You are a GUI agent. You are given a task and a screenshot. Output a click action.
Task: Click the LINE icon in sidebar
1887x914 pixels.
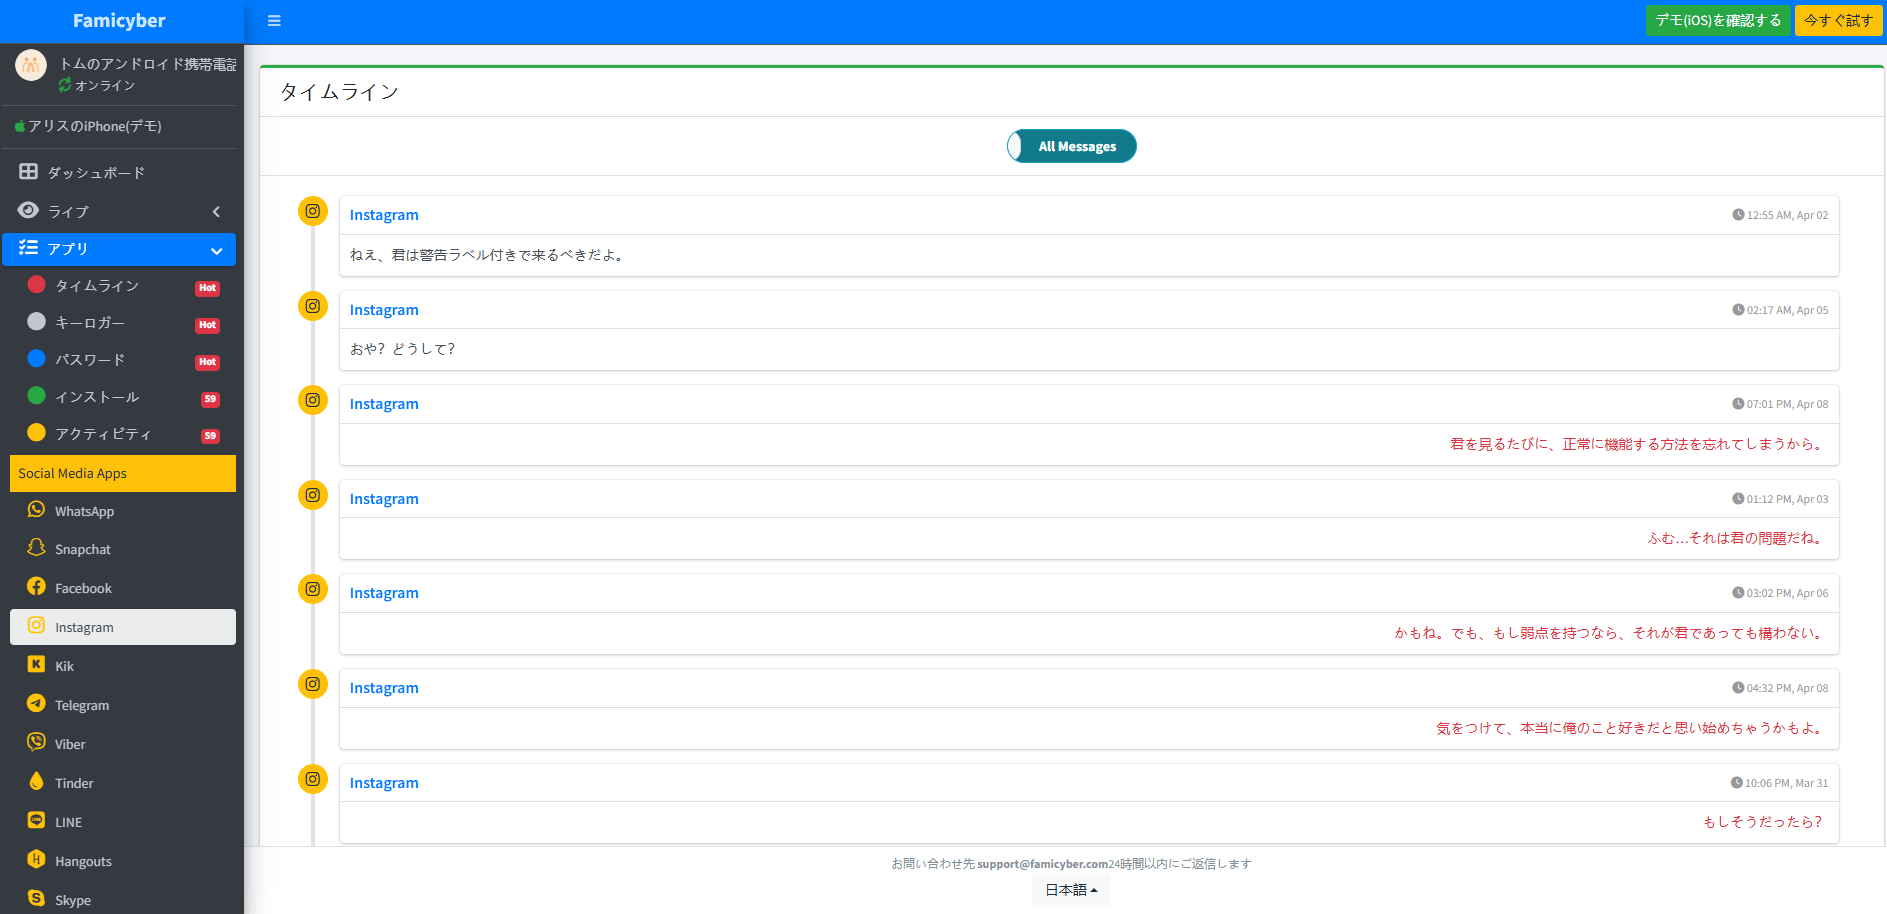click(36, 821)
